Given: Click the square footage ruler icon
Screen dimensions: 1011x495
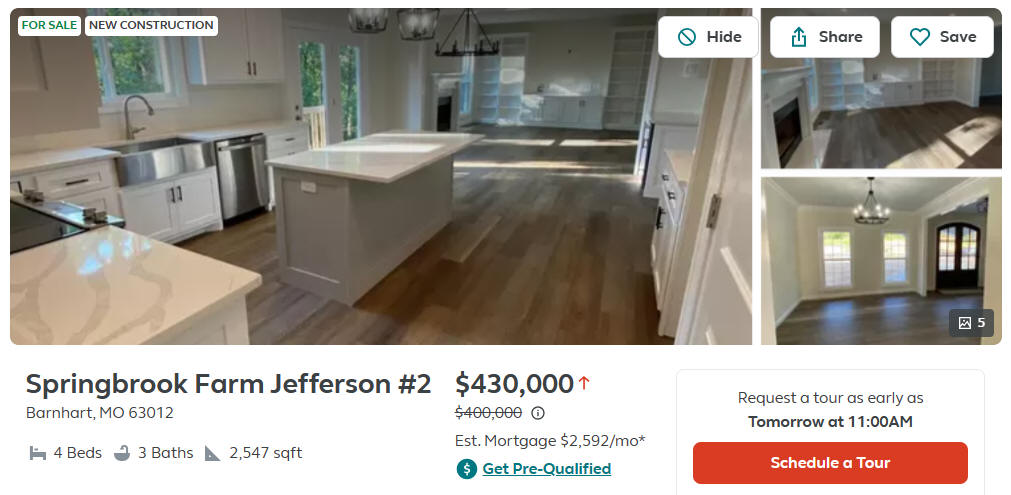Looking at the screenshot, I should point(213,453).
